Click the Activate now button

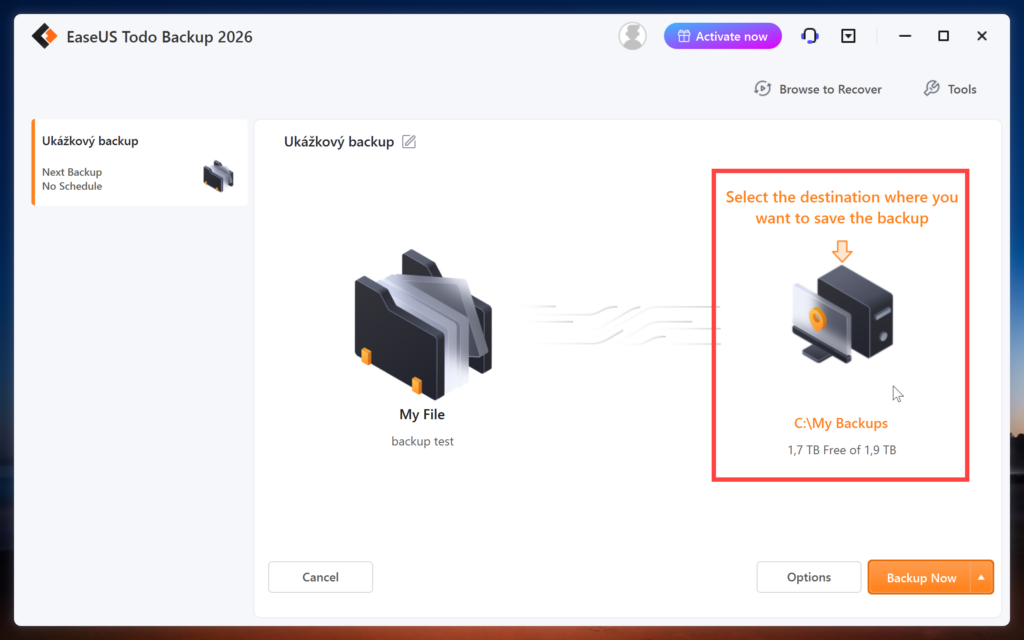click(x=722, y=36)
